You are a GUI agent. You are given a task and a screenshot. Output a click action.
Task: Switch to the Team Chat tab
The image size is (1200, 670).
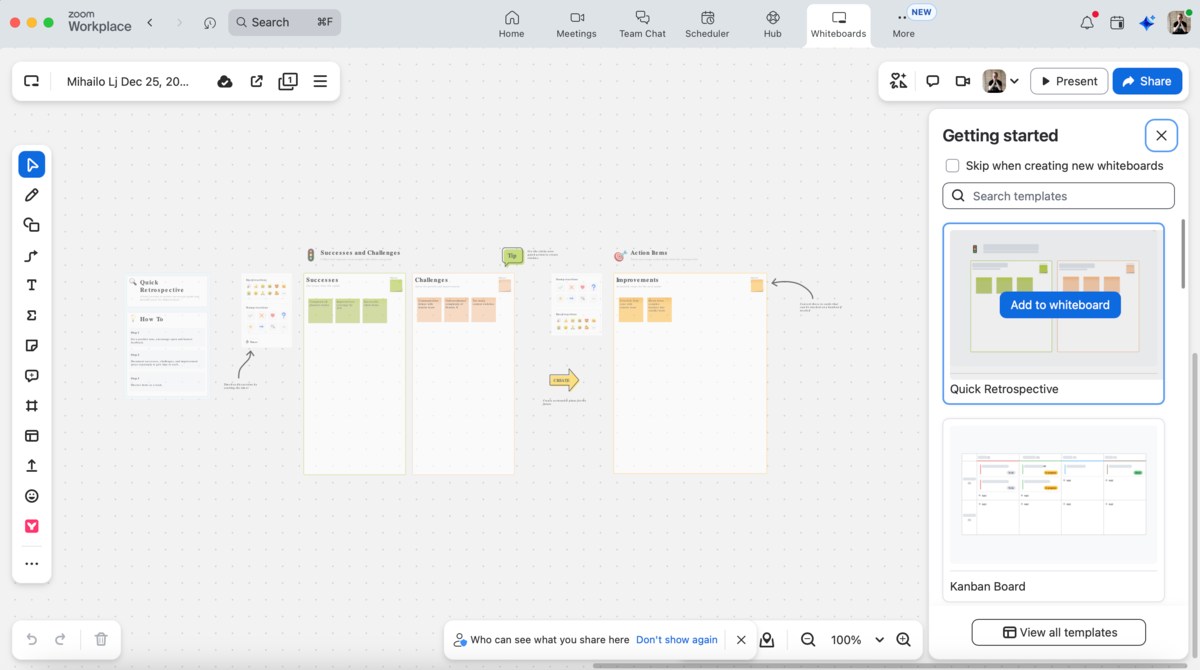pos(642,23)
